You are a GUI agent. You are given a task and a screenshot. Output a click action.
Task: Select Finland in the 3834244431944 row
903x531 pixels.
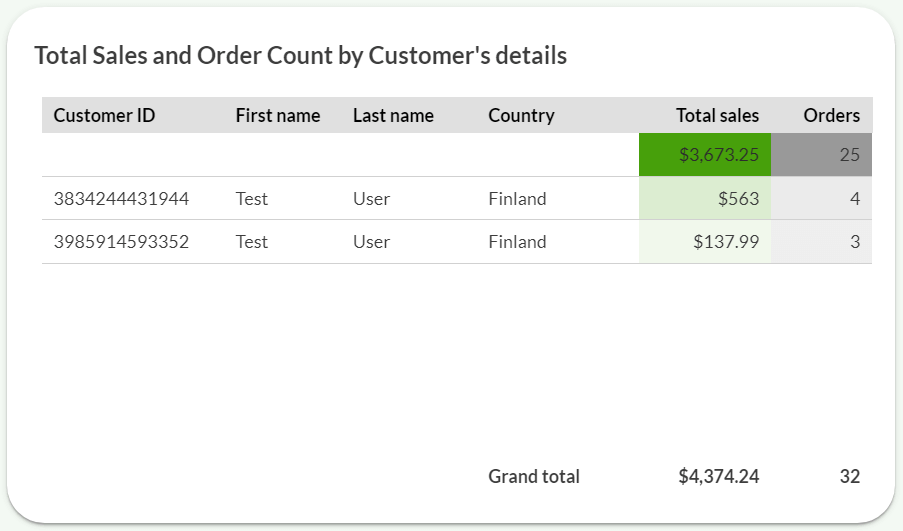[517, 198]
